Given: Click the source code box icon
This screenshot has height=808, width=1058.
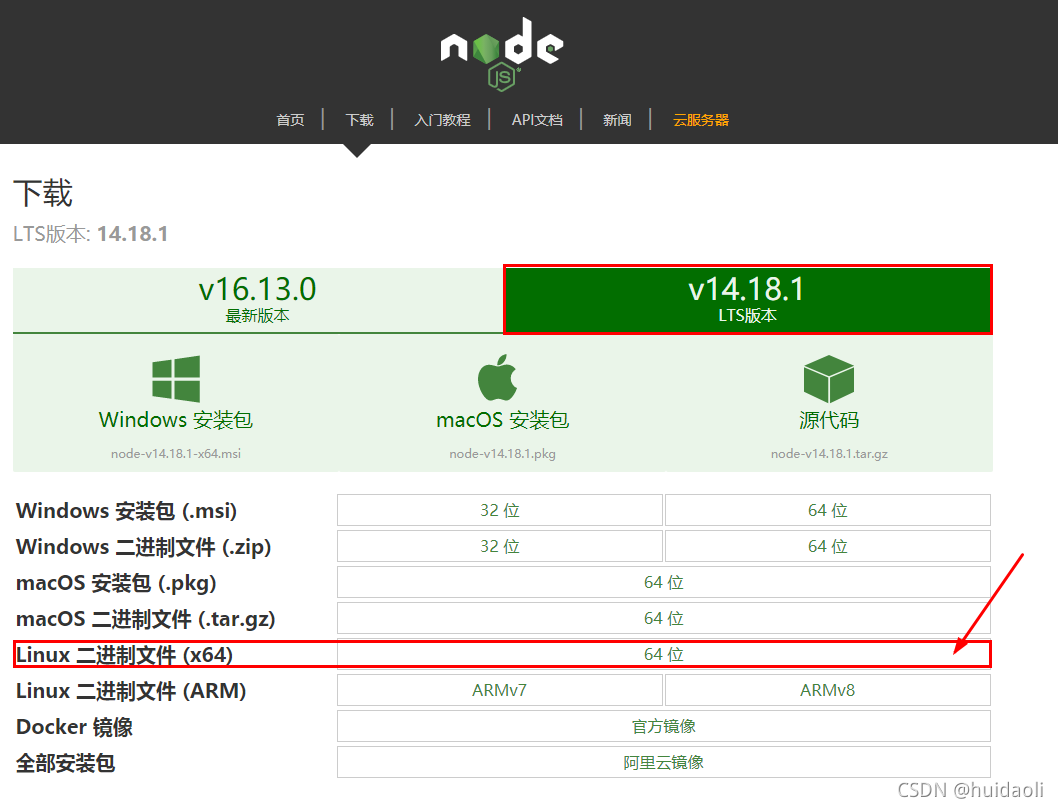Looking at the screenshot, I should [x=829, y=379].
